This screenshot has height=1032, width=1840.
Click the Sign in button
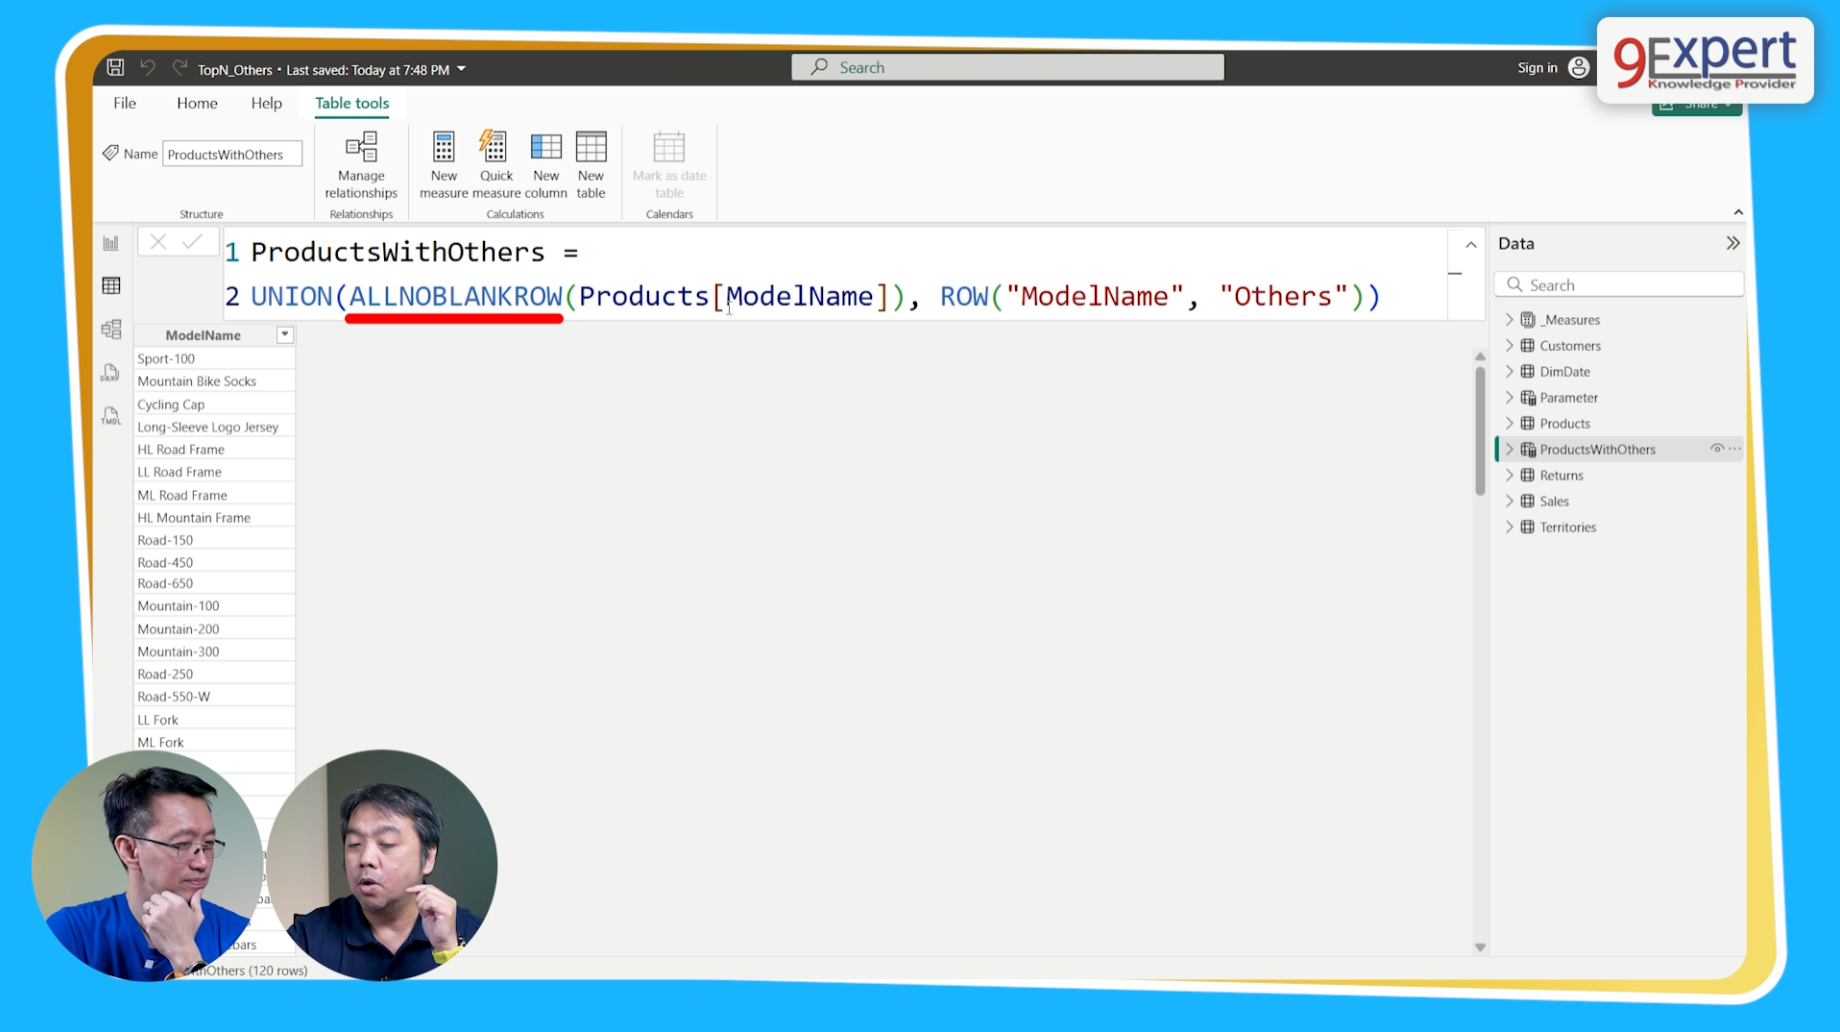[1537, 67]
